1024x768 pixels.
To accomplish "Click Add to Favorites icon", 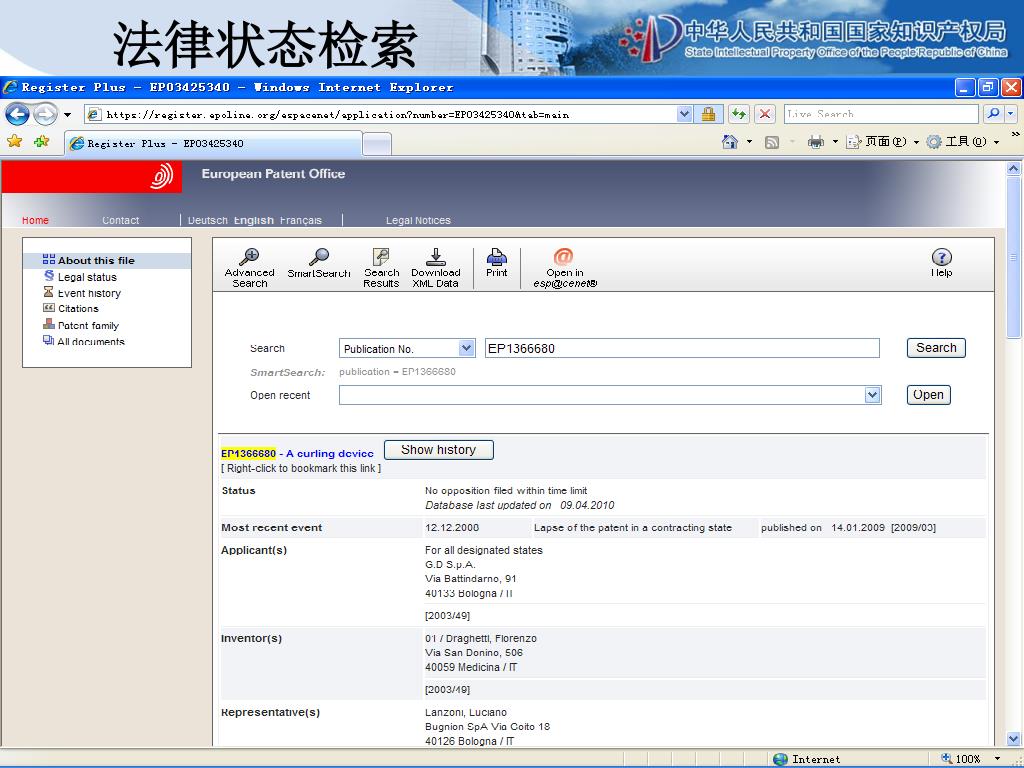I will coord(41,141).
